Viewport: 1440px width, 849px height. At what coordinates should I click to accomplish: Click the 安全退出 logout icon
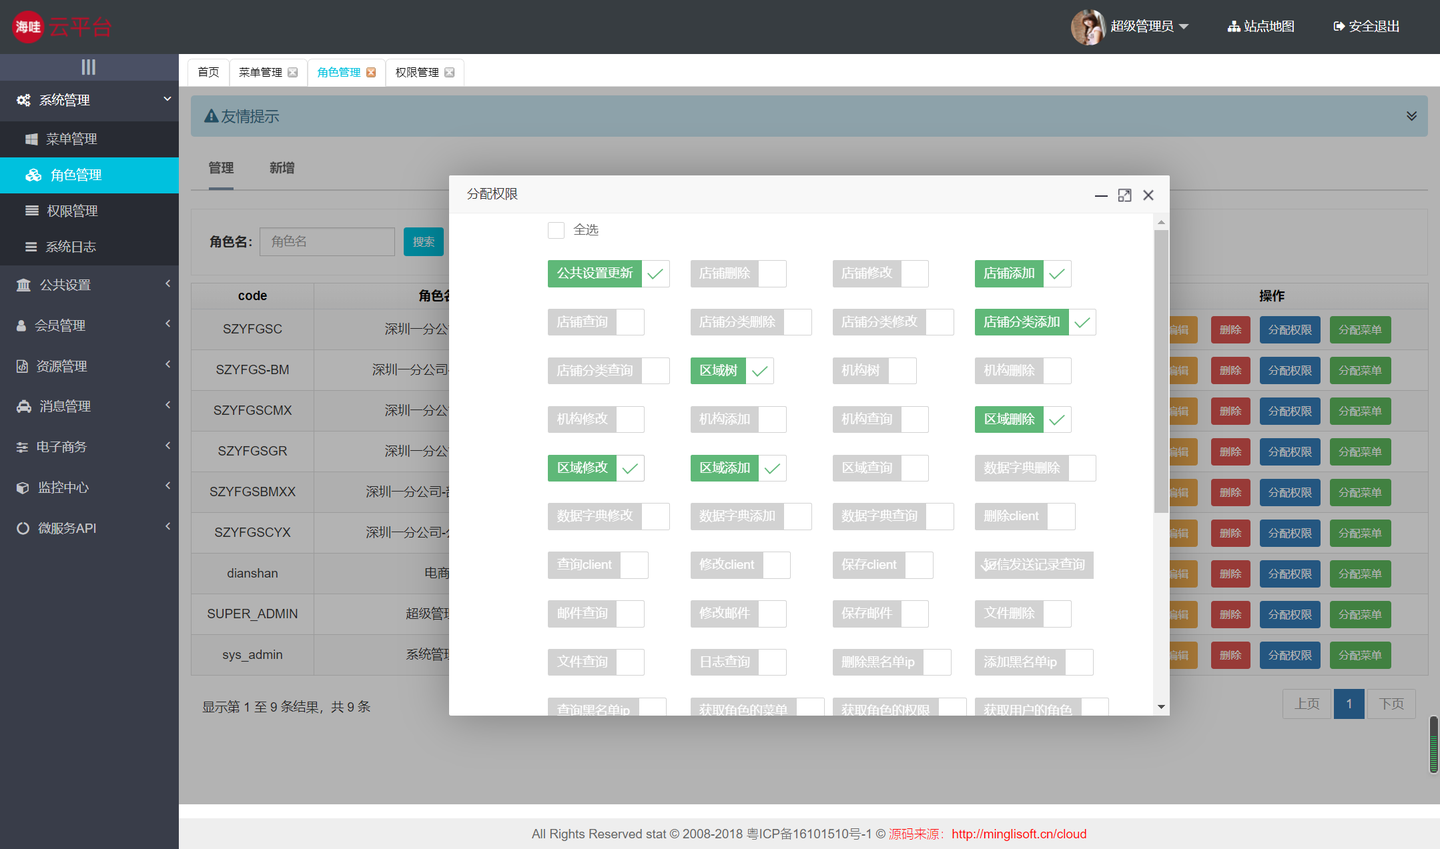[1339, 27]
